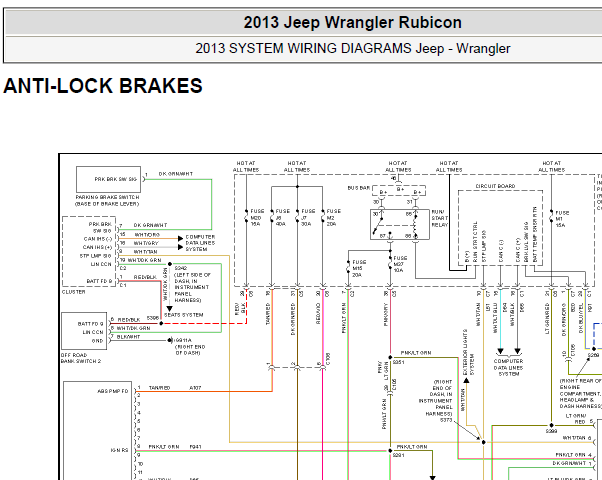Click the "G911A" ground label

[183, 340]
